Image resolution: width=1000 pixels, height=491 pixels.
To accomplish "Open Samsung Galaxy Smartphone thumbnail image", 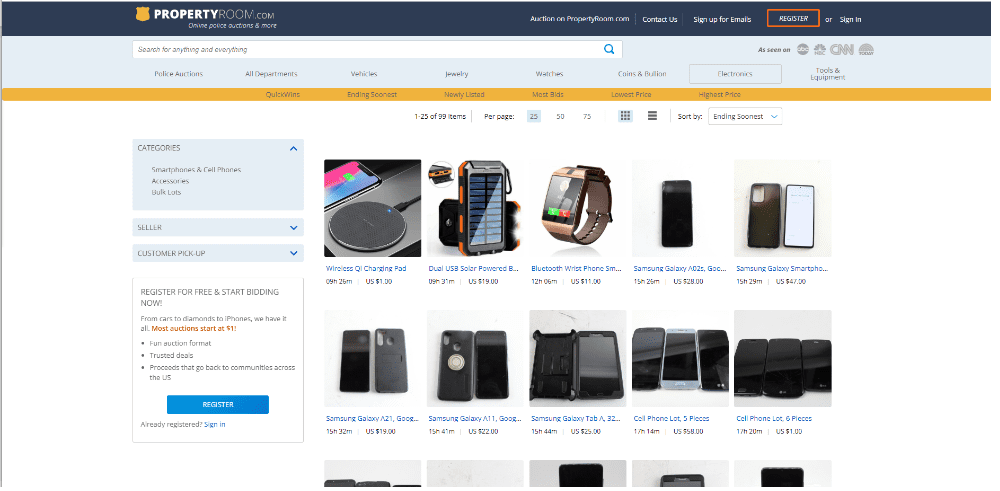I will point(783,208).
